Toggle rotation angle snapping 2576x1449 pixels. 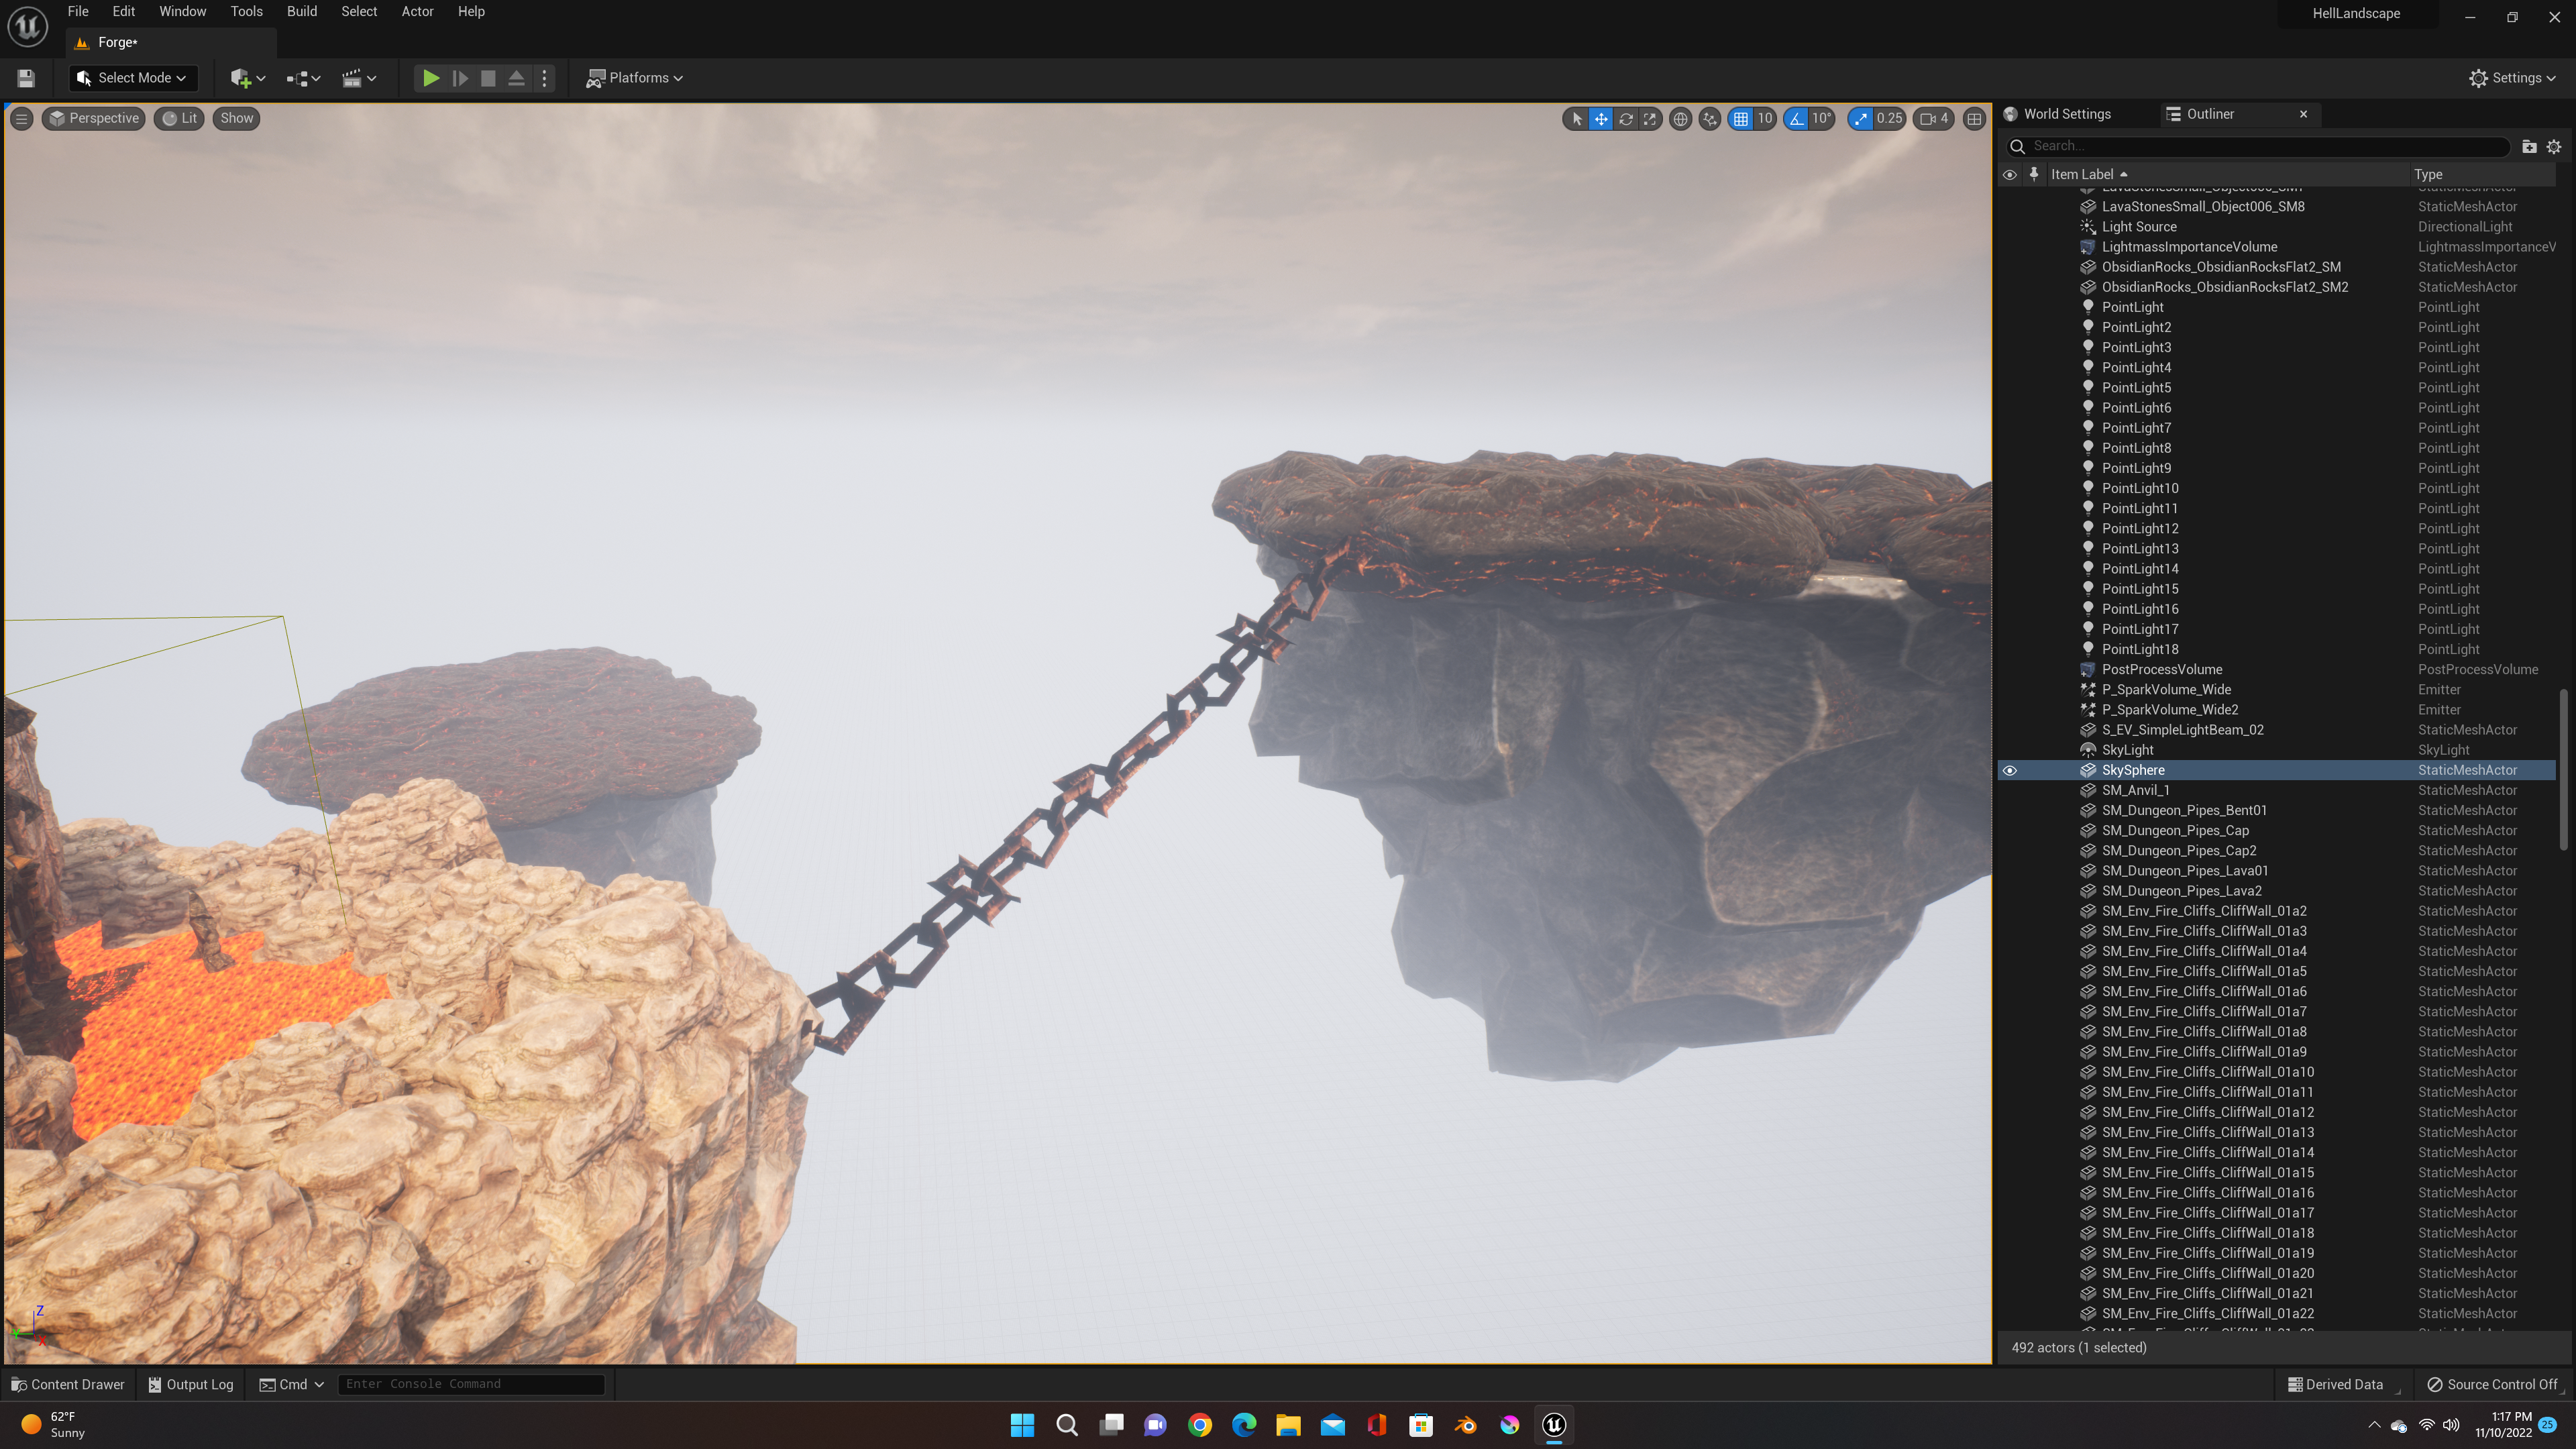click(x=1797, y=119)
